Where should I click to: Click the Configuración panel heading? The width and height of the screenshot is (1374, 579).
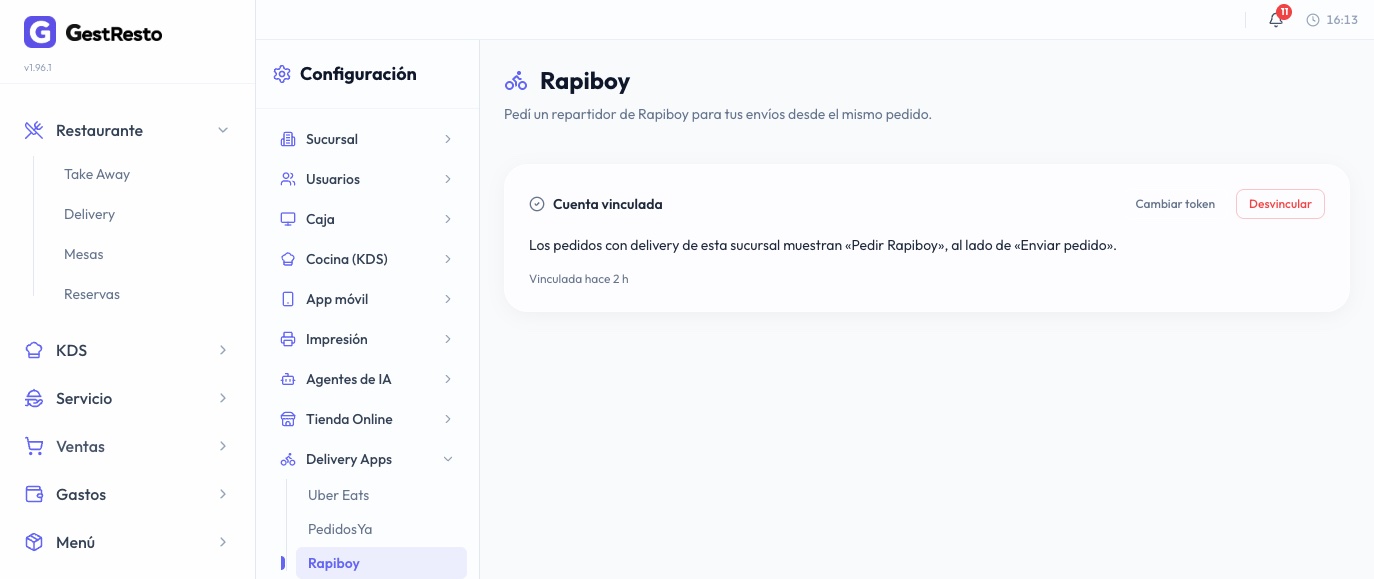358,74
